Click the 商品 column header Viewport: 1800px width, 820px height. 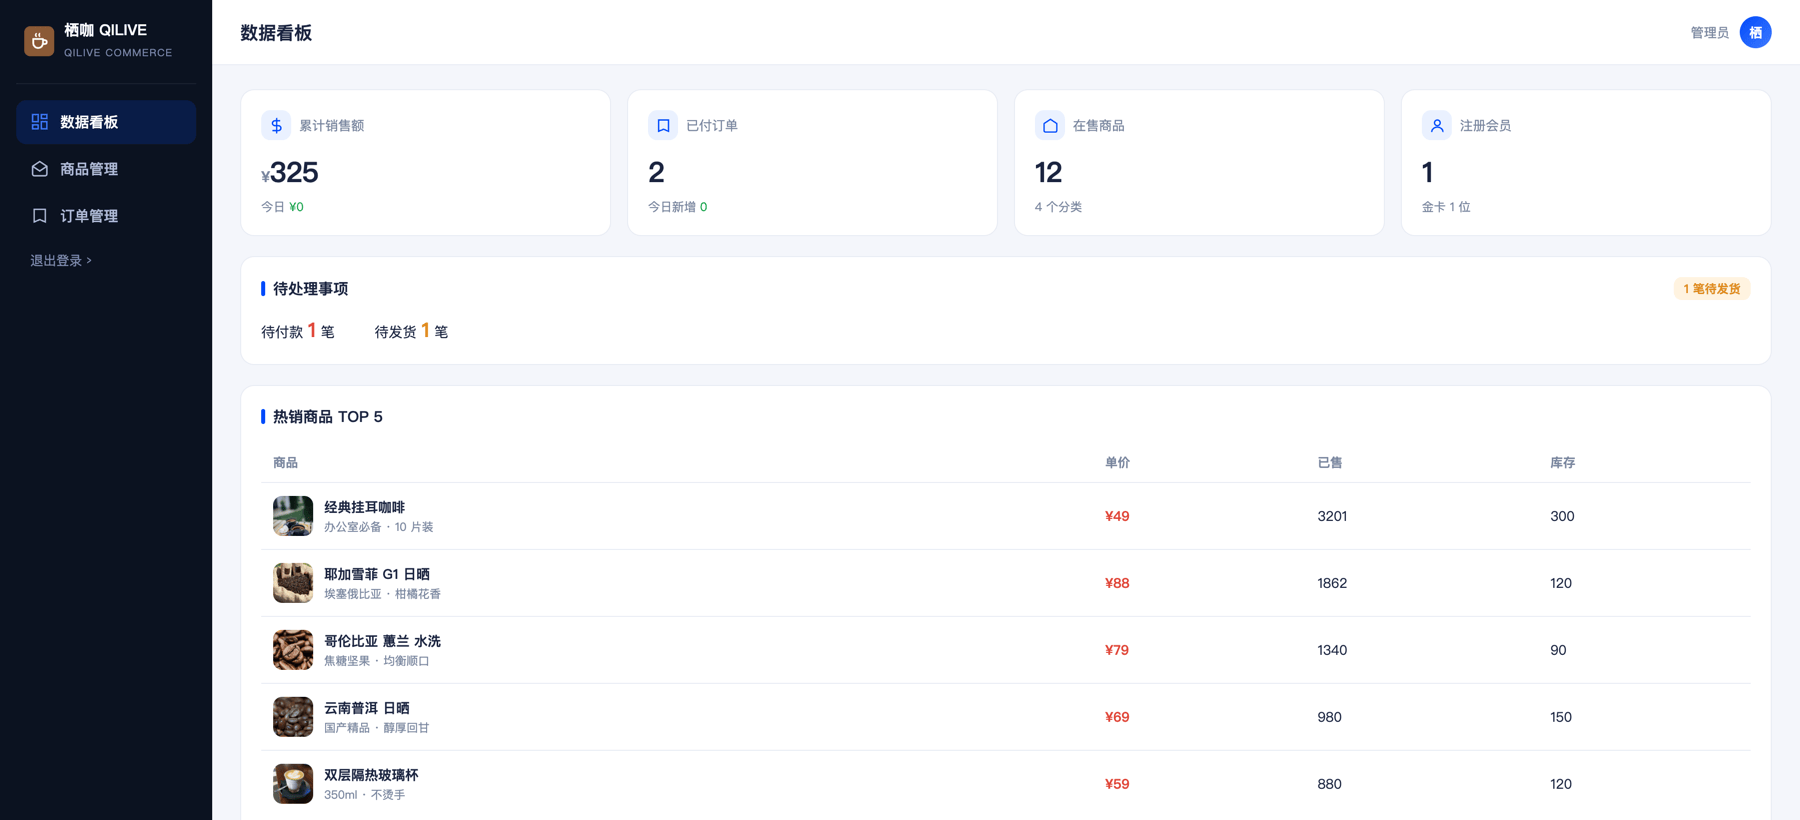pyautogui.click(x=285, y=463)
